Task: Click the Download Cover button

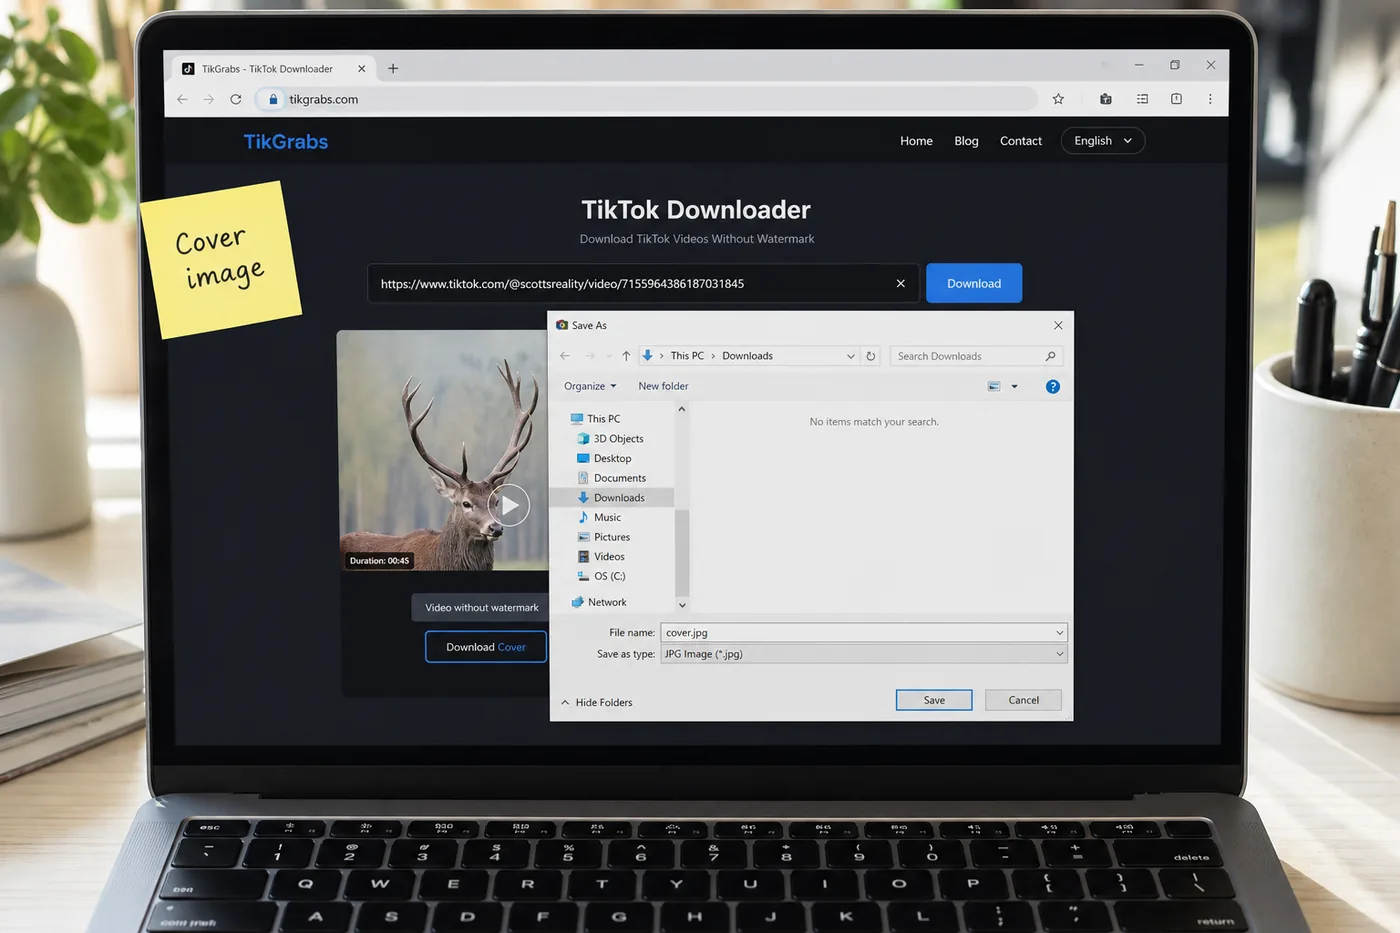Action: tap(486, 647)
